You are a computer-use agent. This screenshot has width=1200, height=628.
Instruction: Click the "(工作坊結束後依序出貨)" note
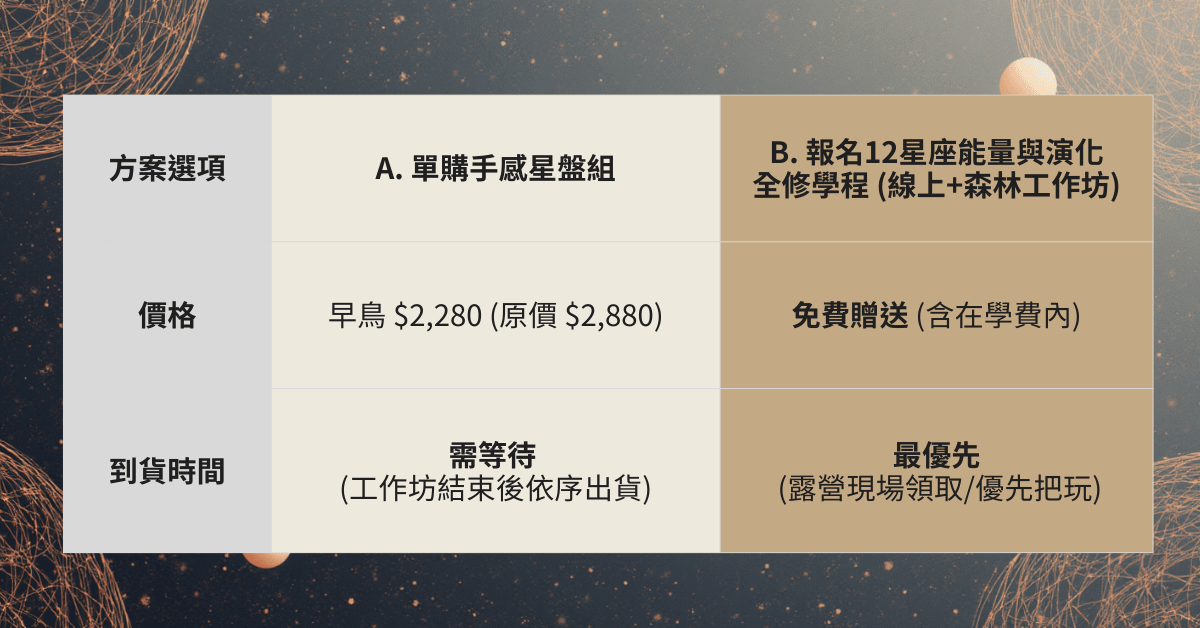(x=495, y=490)
